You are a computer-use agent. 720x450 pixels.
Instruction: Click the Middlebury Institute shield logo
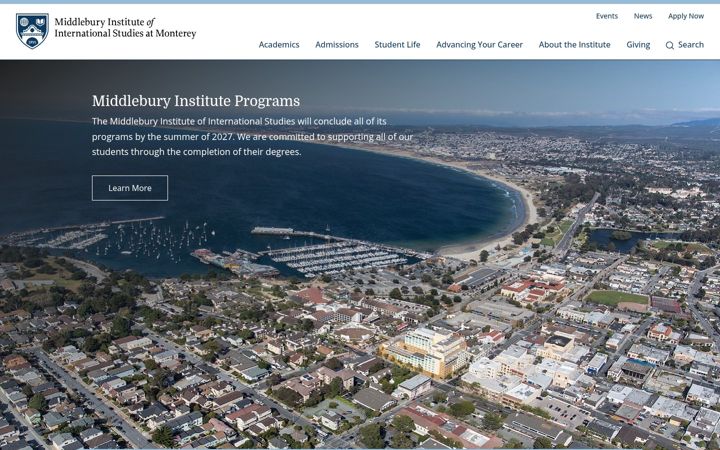(x=32, y=30)
